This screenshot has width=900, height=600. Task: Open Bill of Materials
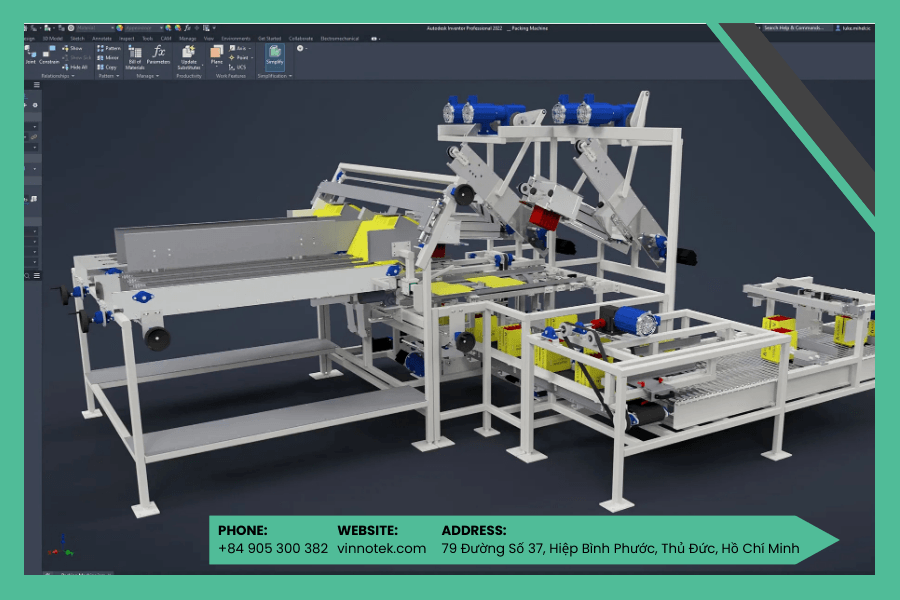pos(135,57)
